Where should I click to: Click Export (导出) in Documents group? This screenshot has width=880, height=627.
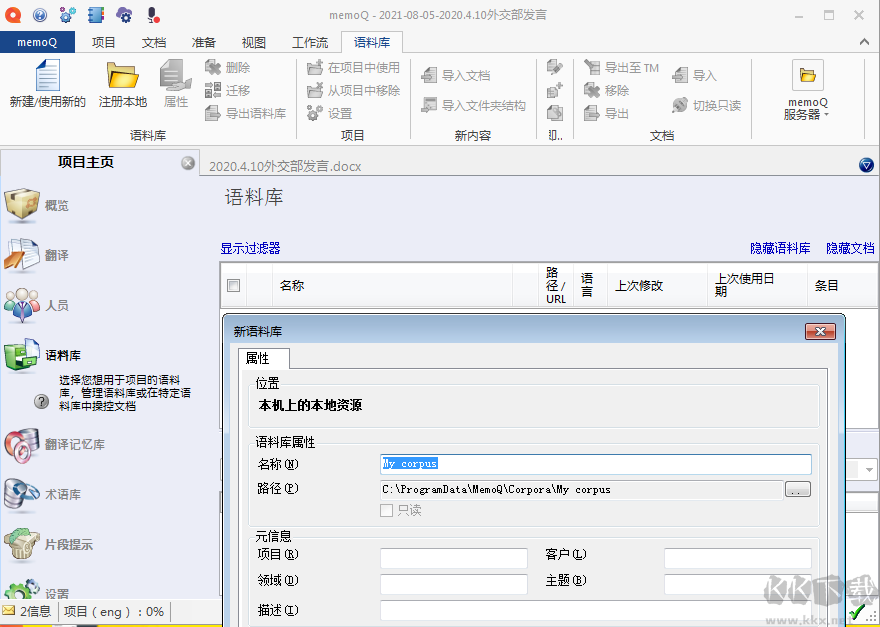pyautogui.click(x=606, y=113)
